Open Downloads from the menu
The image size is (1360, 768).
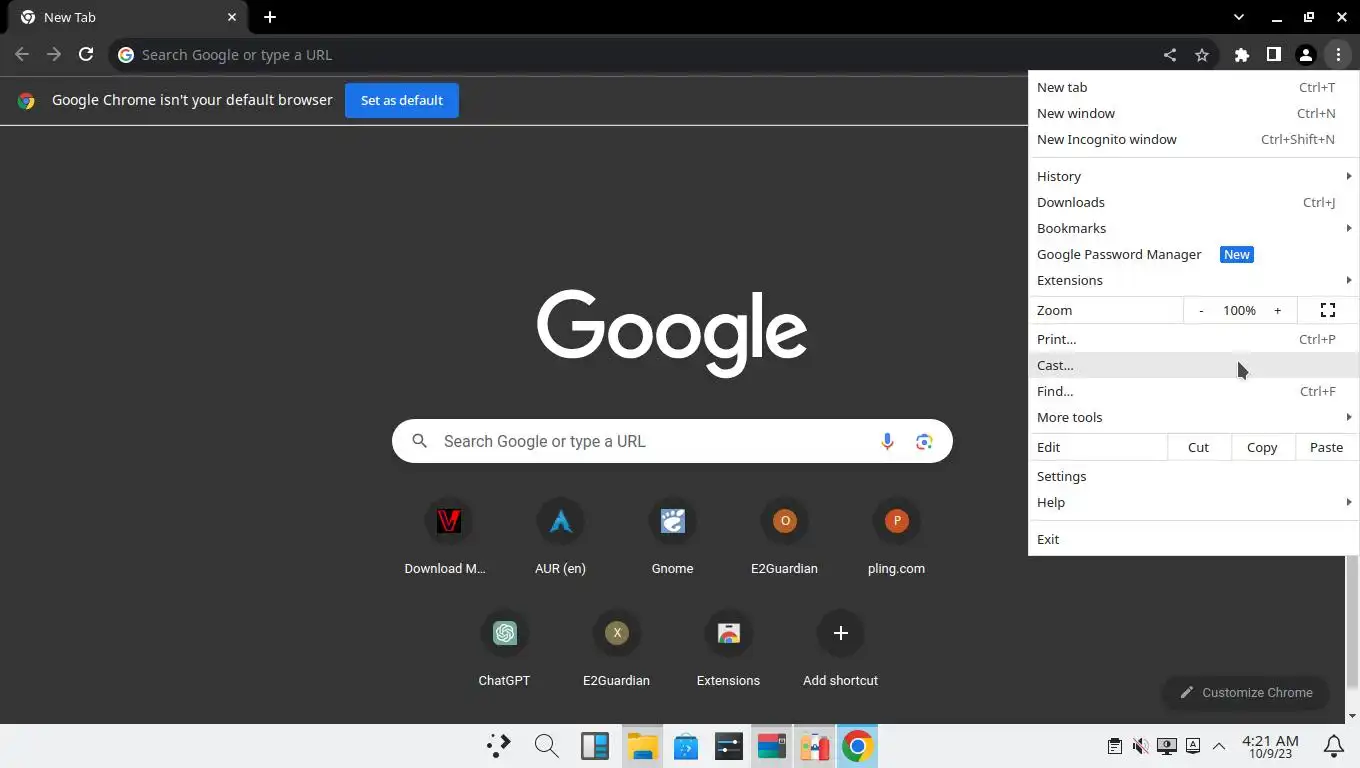point(1193,202)
